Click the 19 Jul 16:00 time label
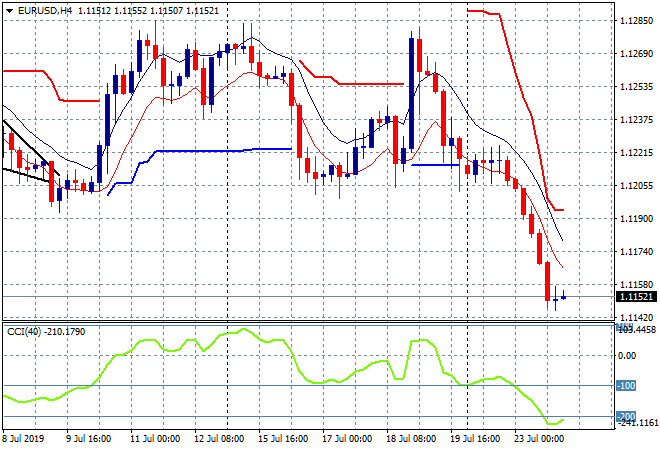The image size is (660, 450). click(x=475, y=439)
